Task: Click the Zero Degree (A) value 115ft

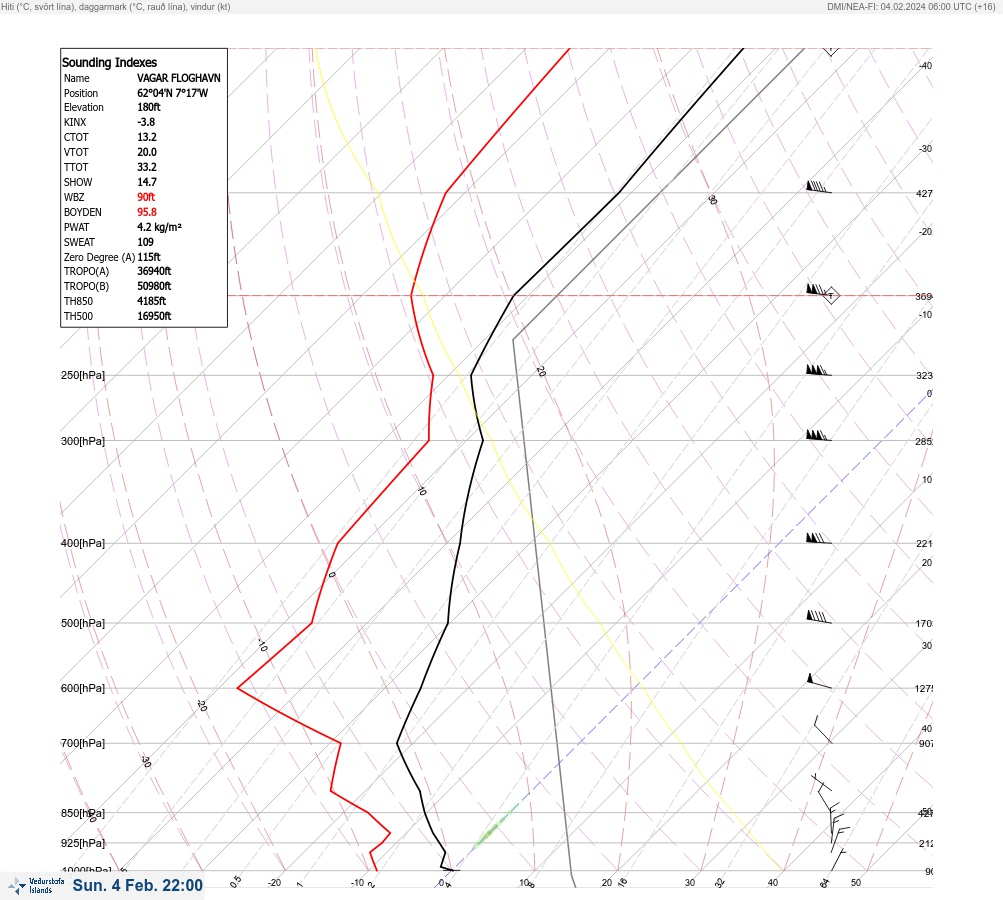Action: tap(149, 257)
